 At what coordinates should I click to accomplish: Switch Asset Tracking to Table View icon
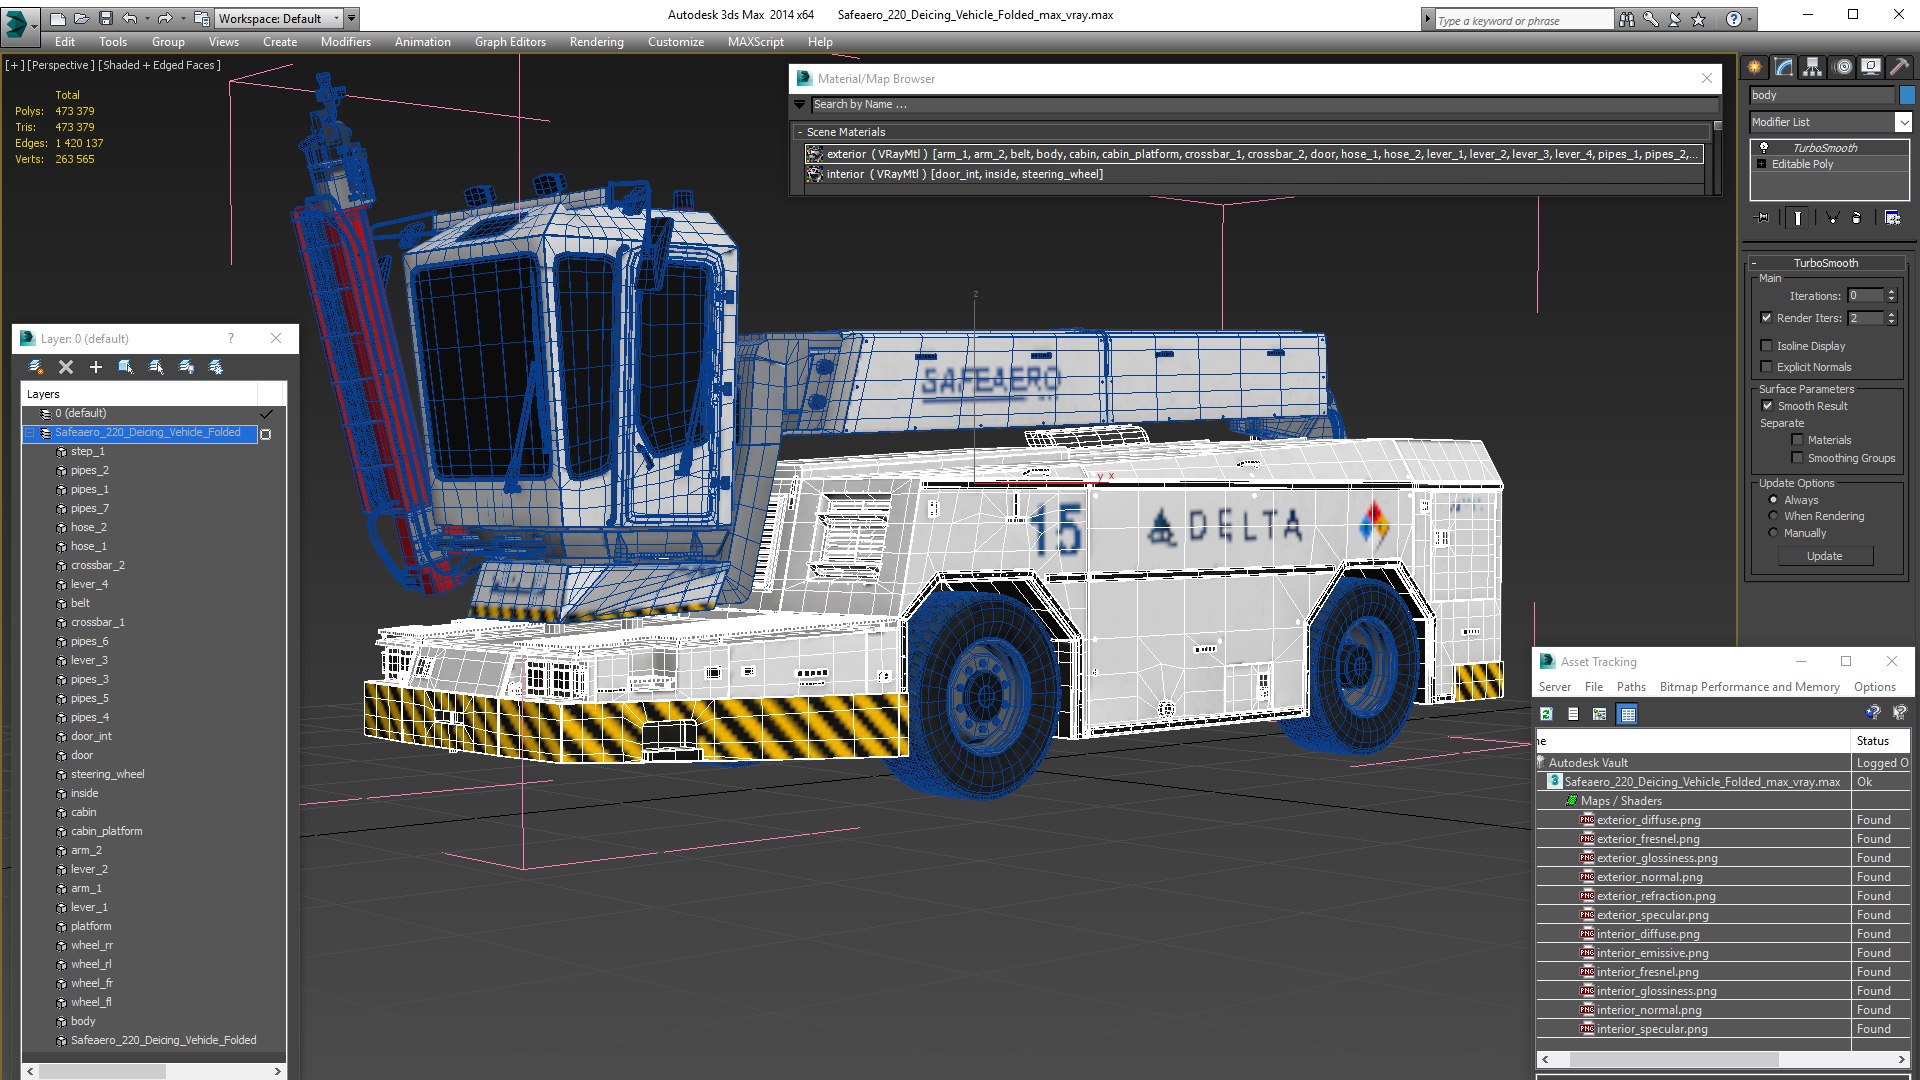1628,714
